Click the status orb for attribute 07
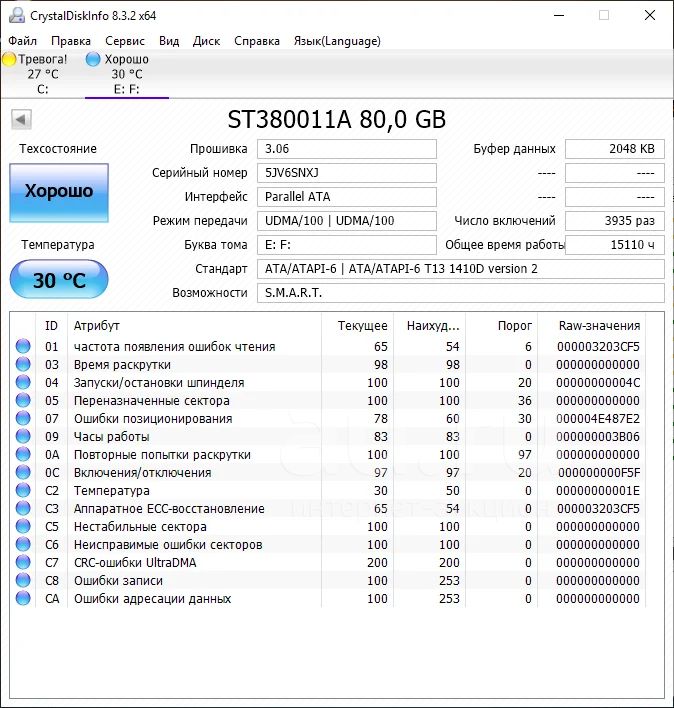Screen dimensions: 674x708 coord(23,419)
